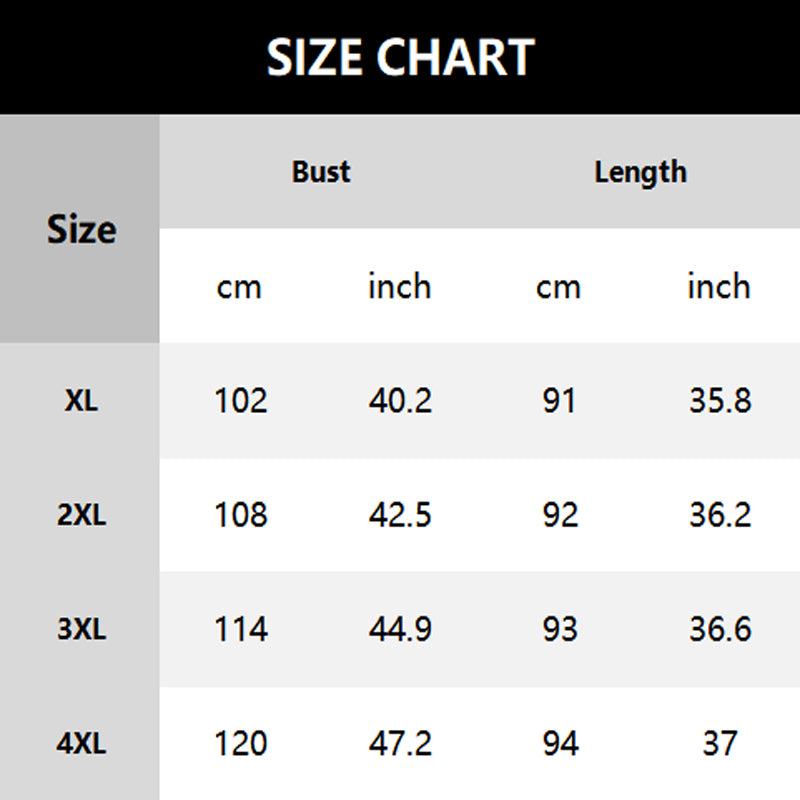
Task: Select the 3XL size row label
Action: pos(81,630)
